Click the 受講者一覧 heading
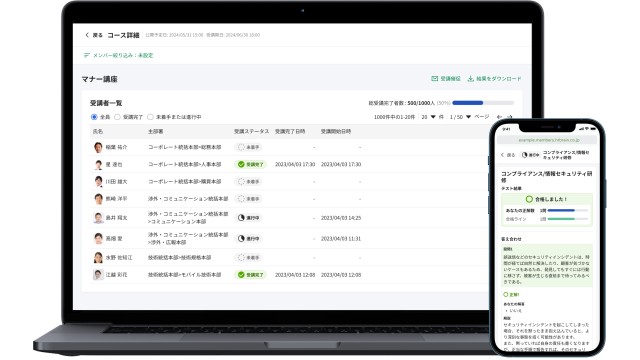640x360 pixels. [106, 103]
